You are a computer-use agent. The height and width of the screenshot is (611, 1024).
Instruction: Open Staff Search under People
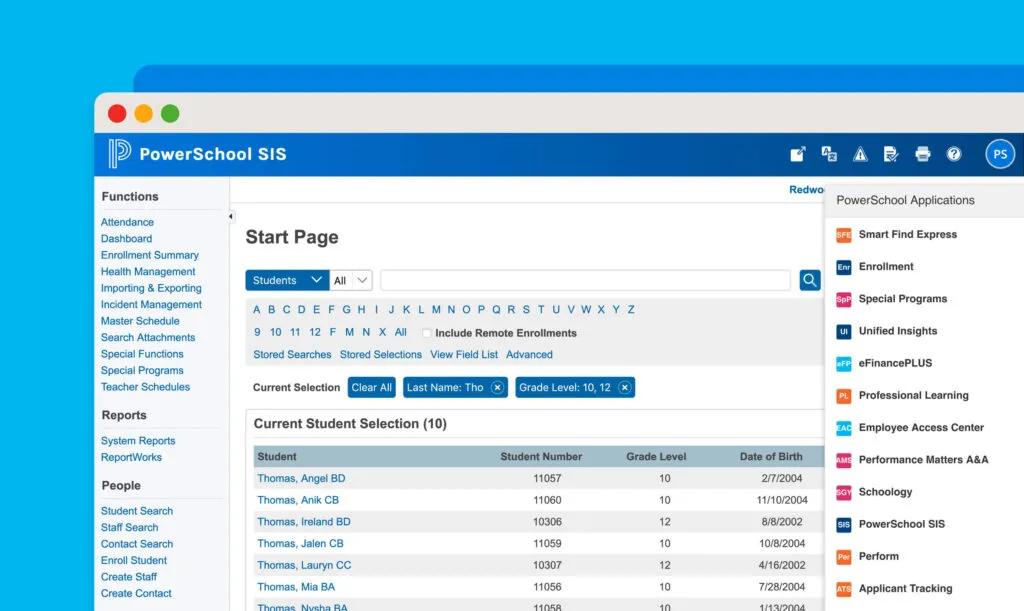[x=129, y=527]
